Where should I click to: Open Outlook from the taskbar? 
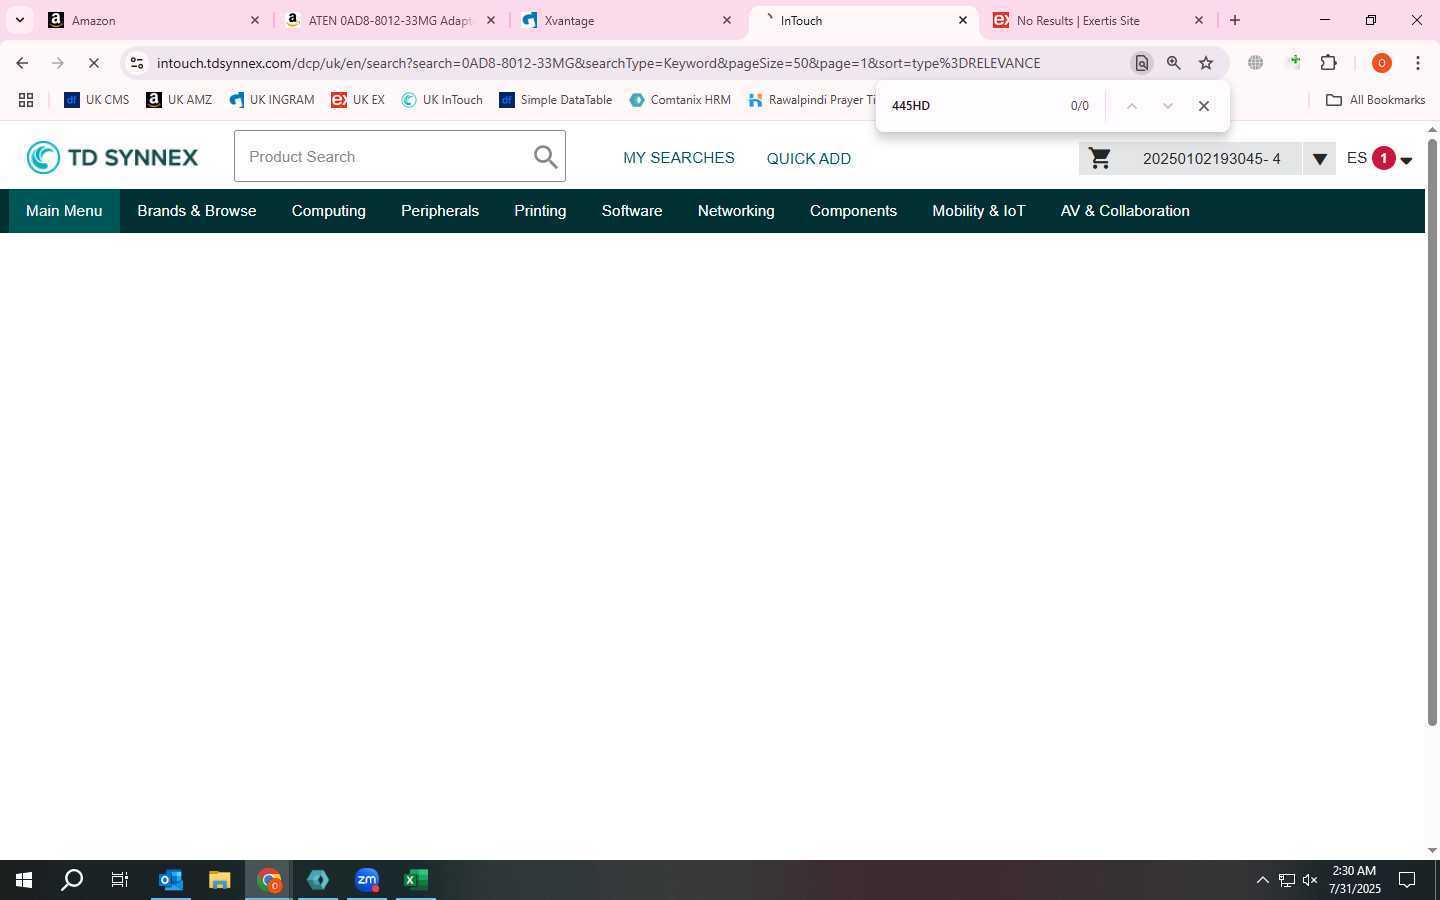[170, 880]
